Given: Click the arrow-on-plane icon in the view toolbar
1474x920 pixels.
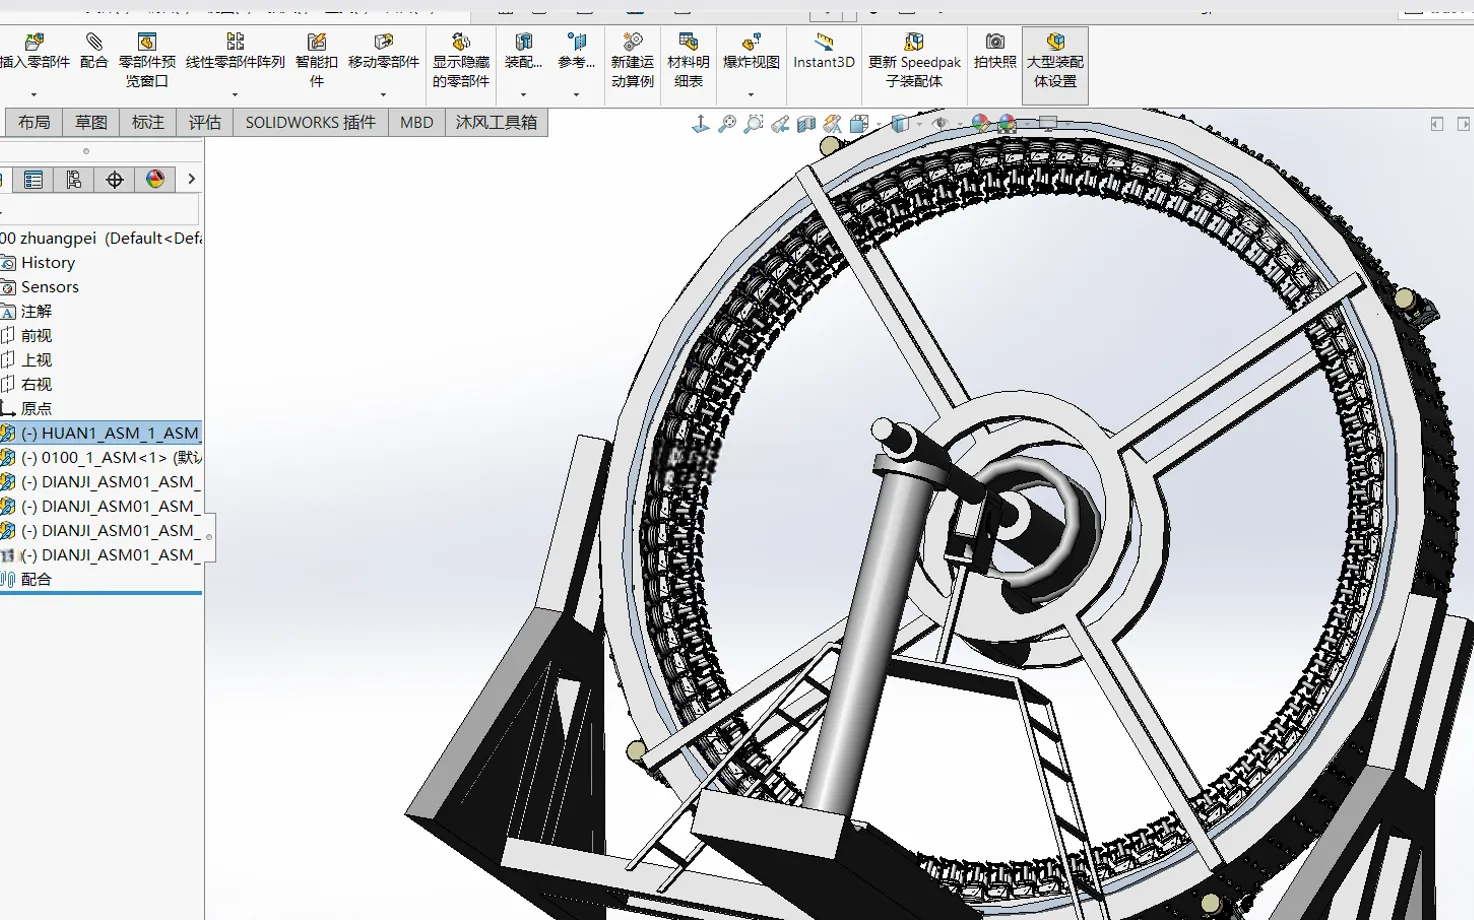Looking at the screenshot, I should pos(701,124).
